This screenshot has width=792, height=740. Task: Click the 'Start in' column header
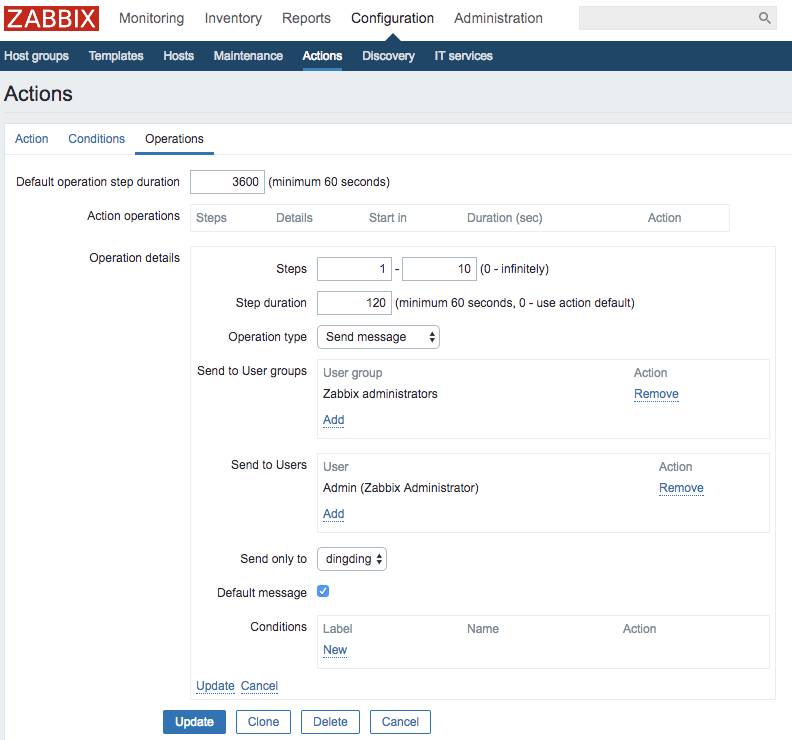click(387, 218)
